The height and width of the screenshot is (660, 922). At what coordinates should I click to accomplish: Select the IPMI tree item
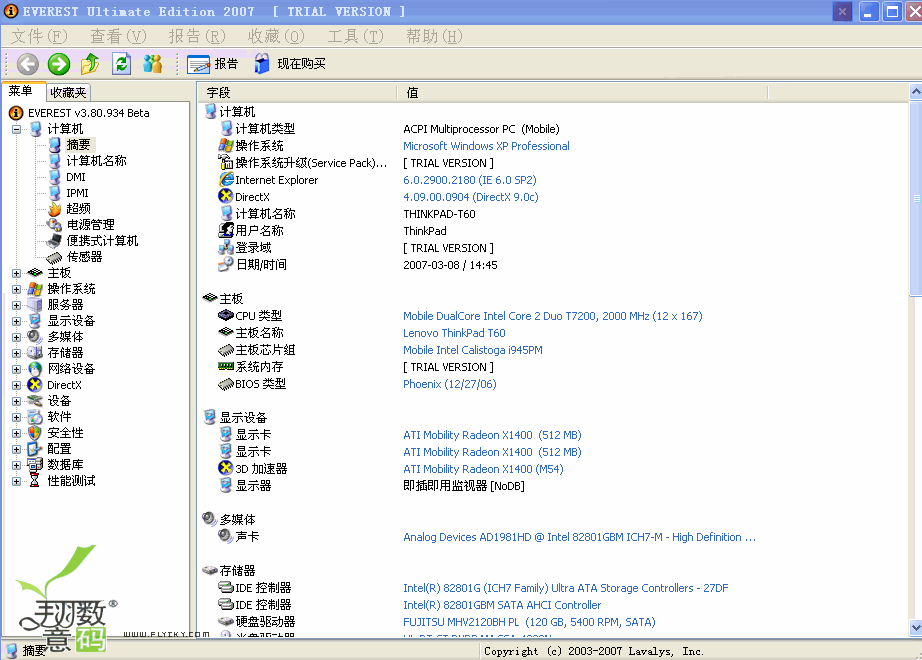click(77, 192)
